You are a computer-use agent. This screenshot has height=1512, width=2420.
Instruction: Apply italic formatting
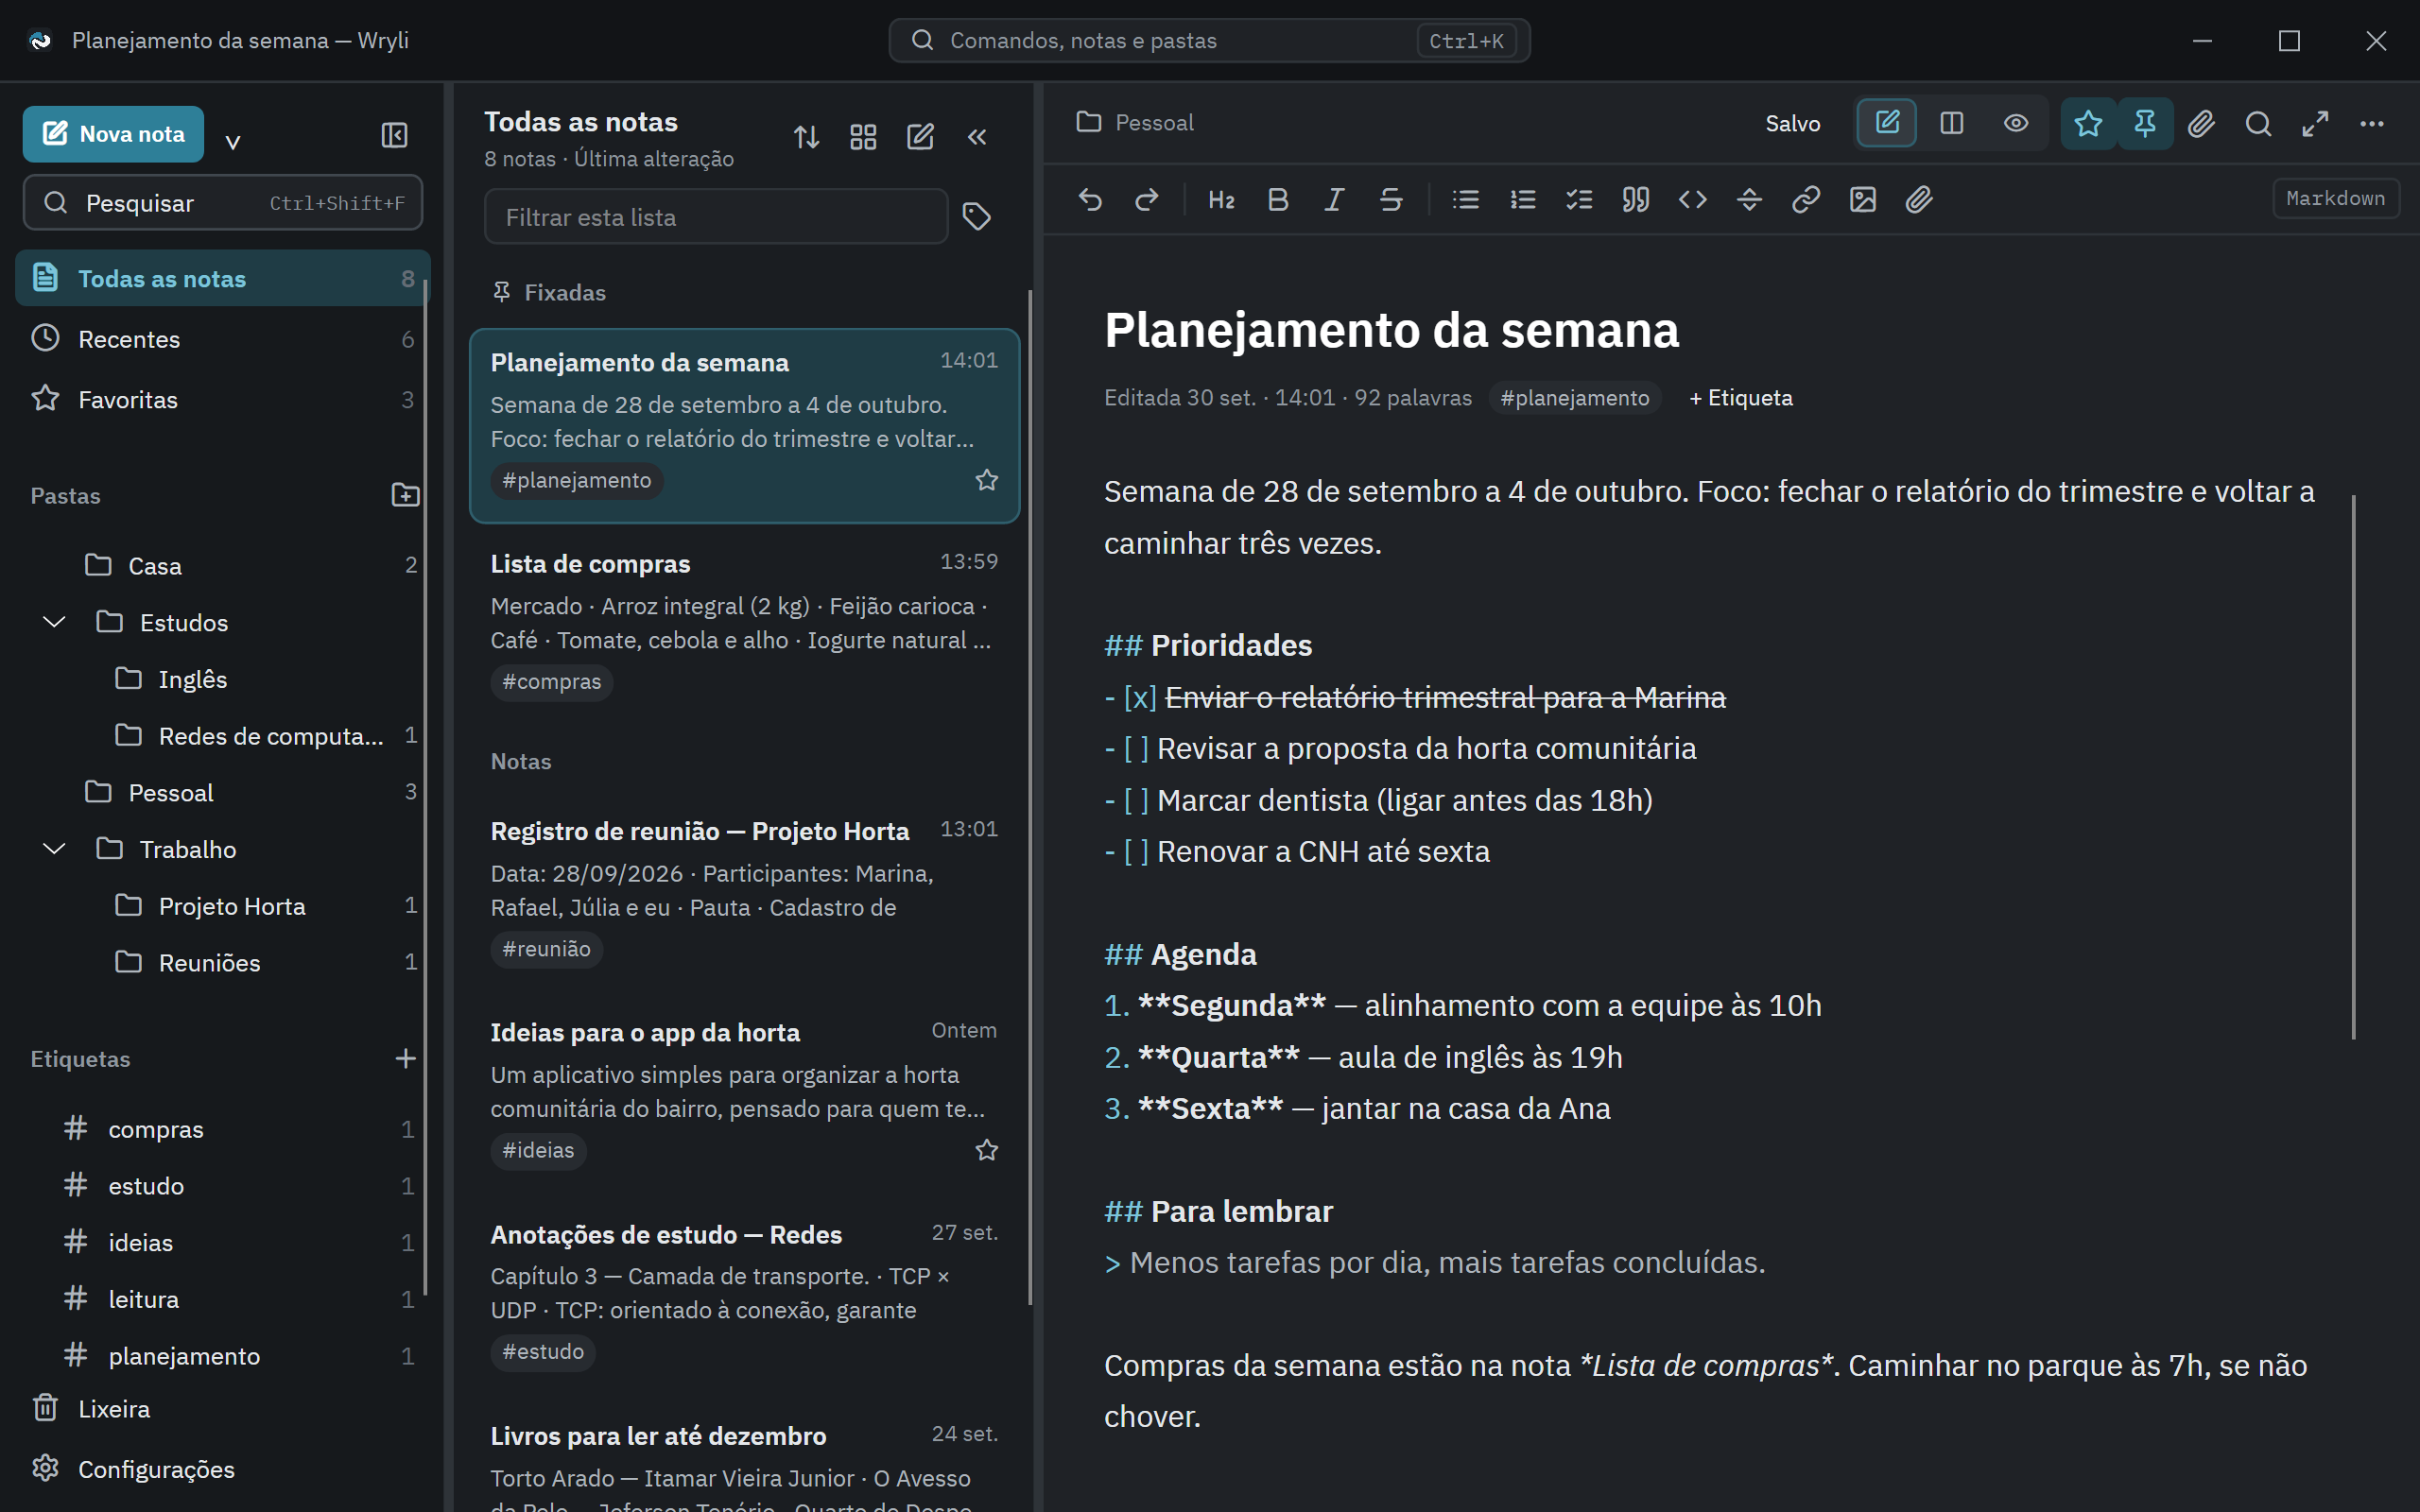[x=1334, y=200]
